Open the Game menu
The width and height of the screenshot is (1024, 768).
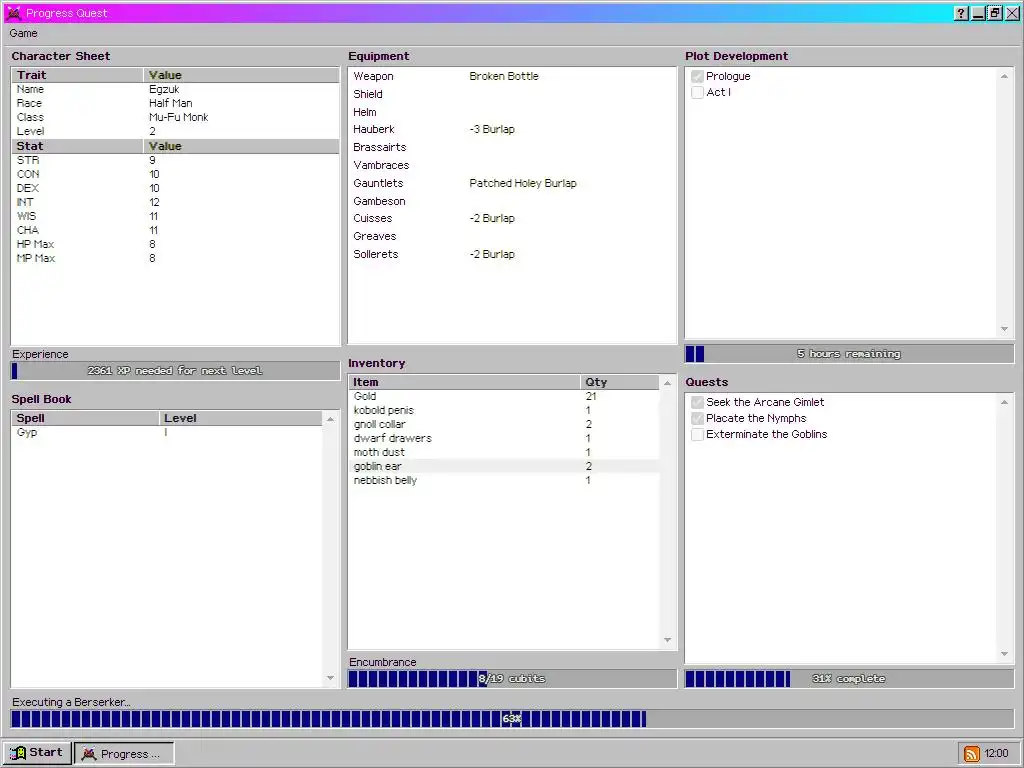[24, 33]
